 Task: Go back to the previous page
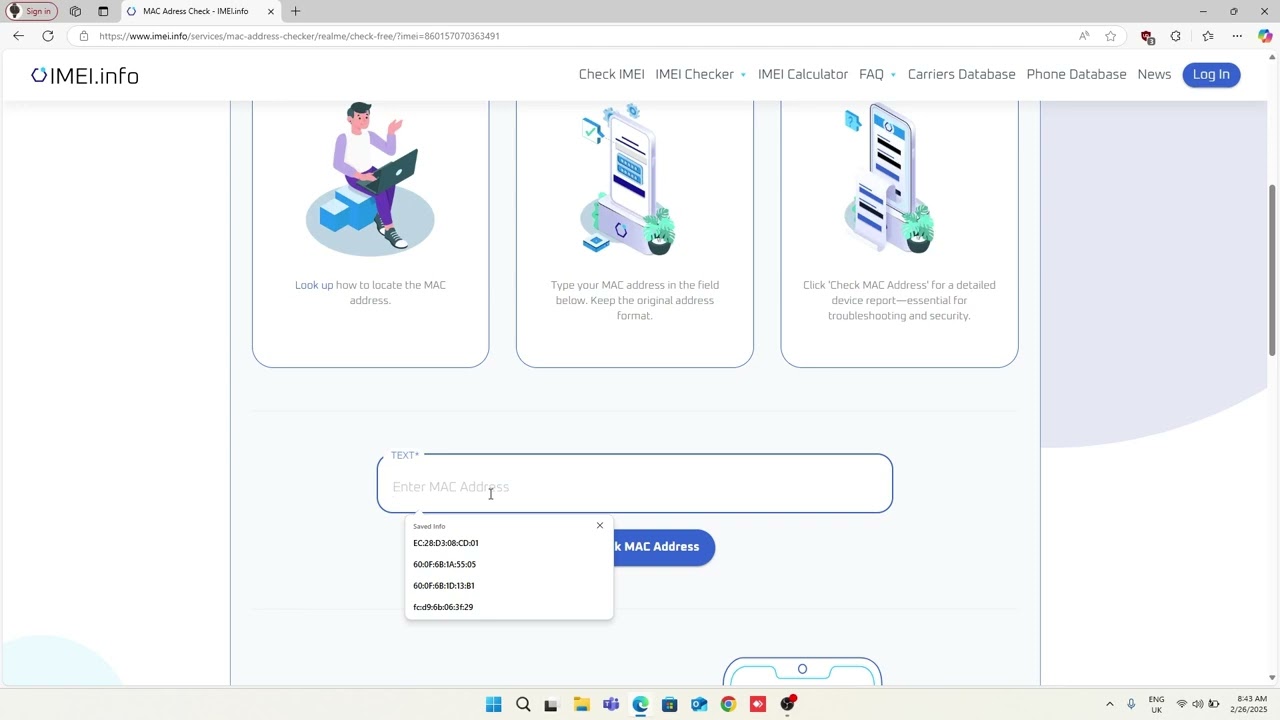pos(18,36)
